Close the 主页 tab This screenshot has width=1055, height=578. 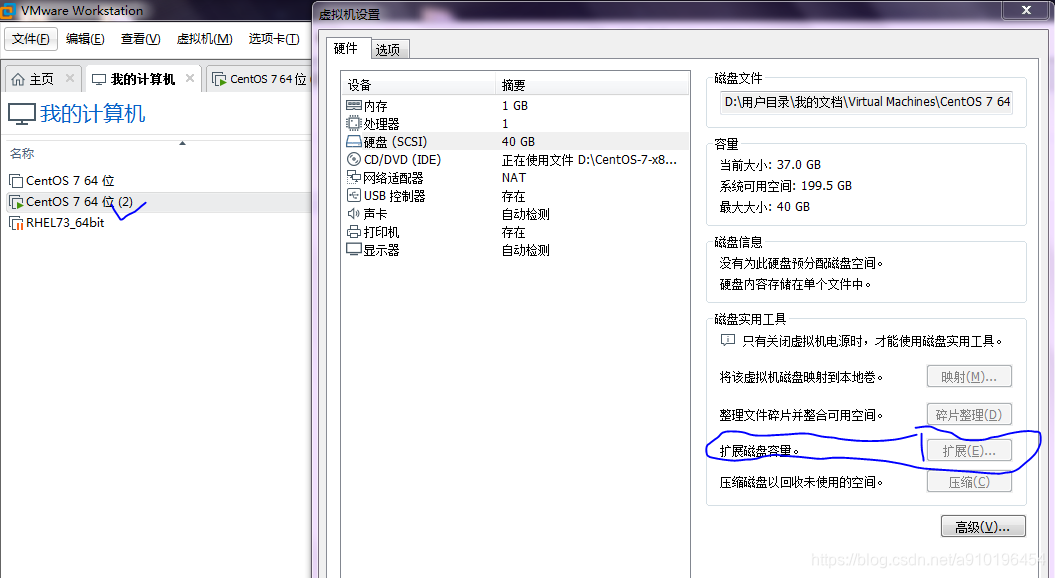click(70, 78)
